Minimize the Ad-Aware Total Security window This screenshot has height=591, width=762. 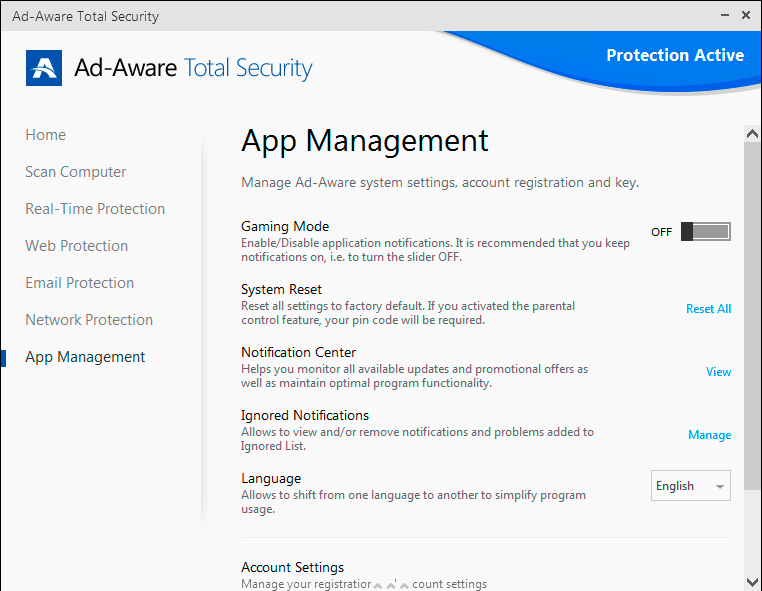[723, 16]
